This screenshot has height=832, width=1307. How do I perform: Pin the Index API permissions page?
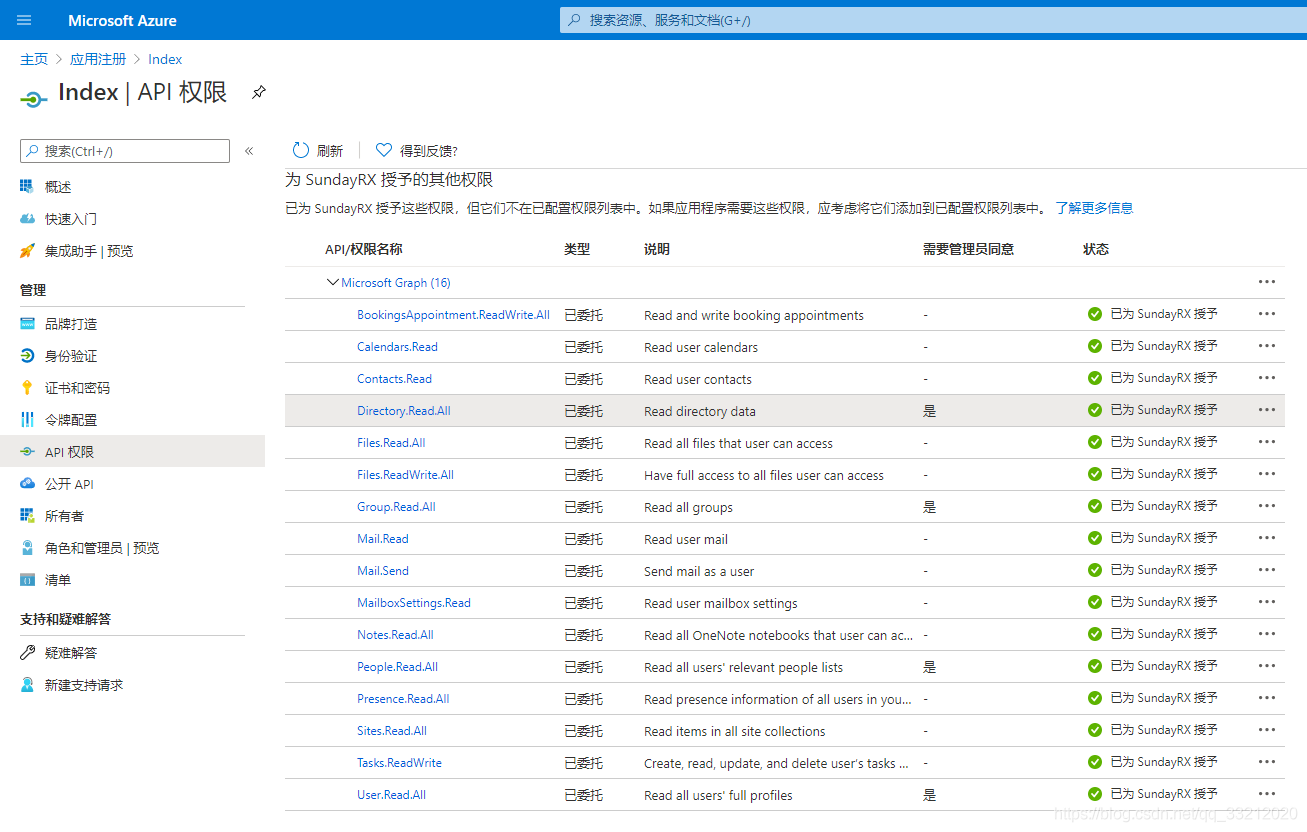(259, 92)
